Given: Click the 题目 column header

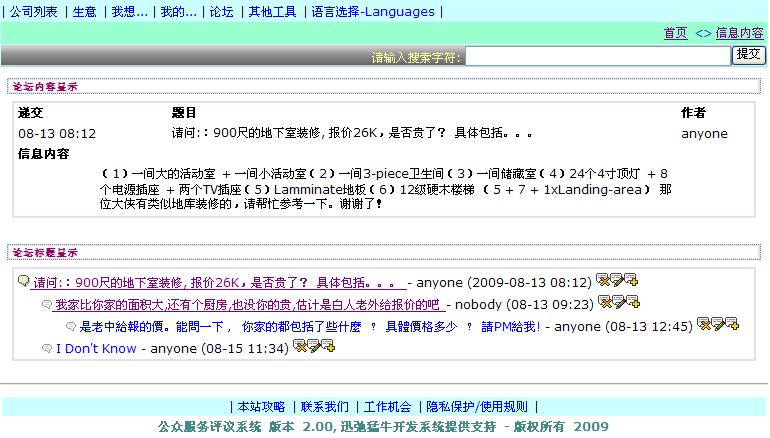Looking at the screenshot, I should click(x=184, y=113).
